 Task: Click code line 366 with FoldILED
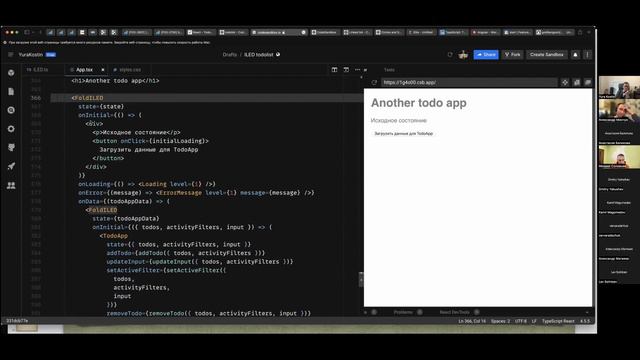tap(207, 98)
